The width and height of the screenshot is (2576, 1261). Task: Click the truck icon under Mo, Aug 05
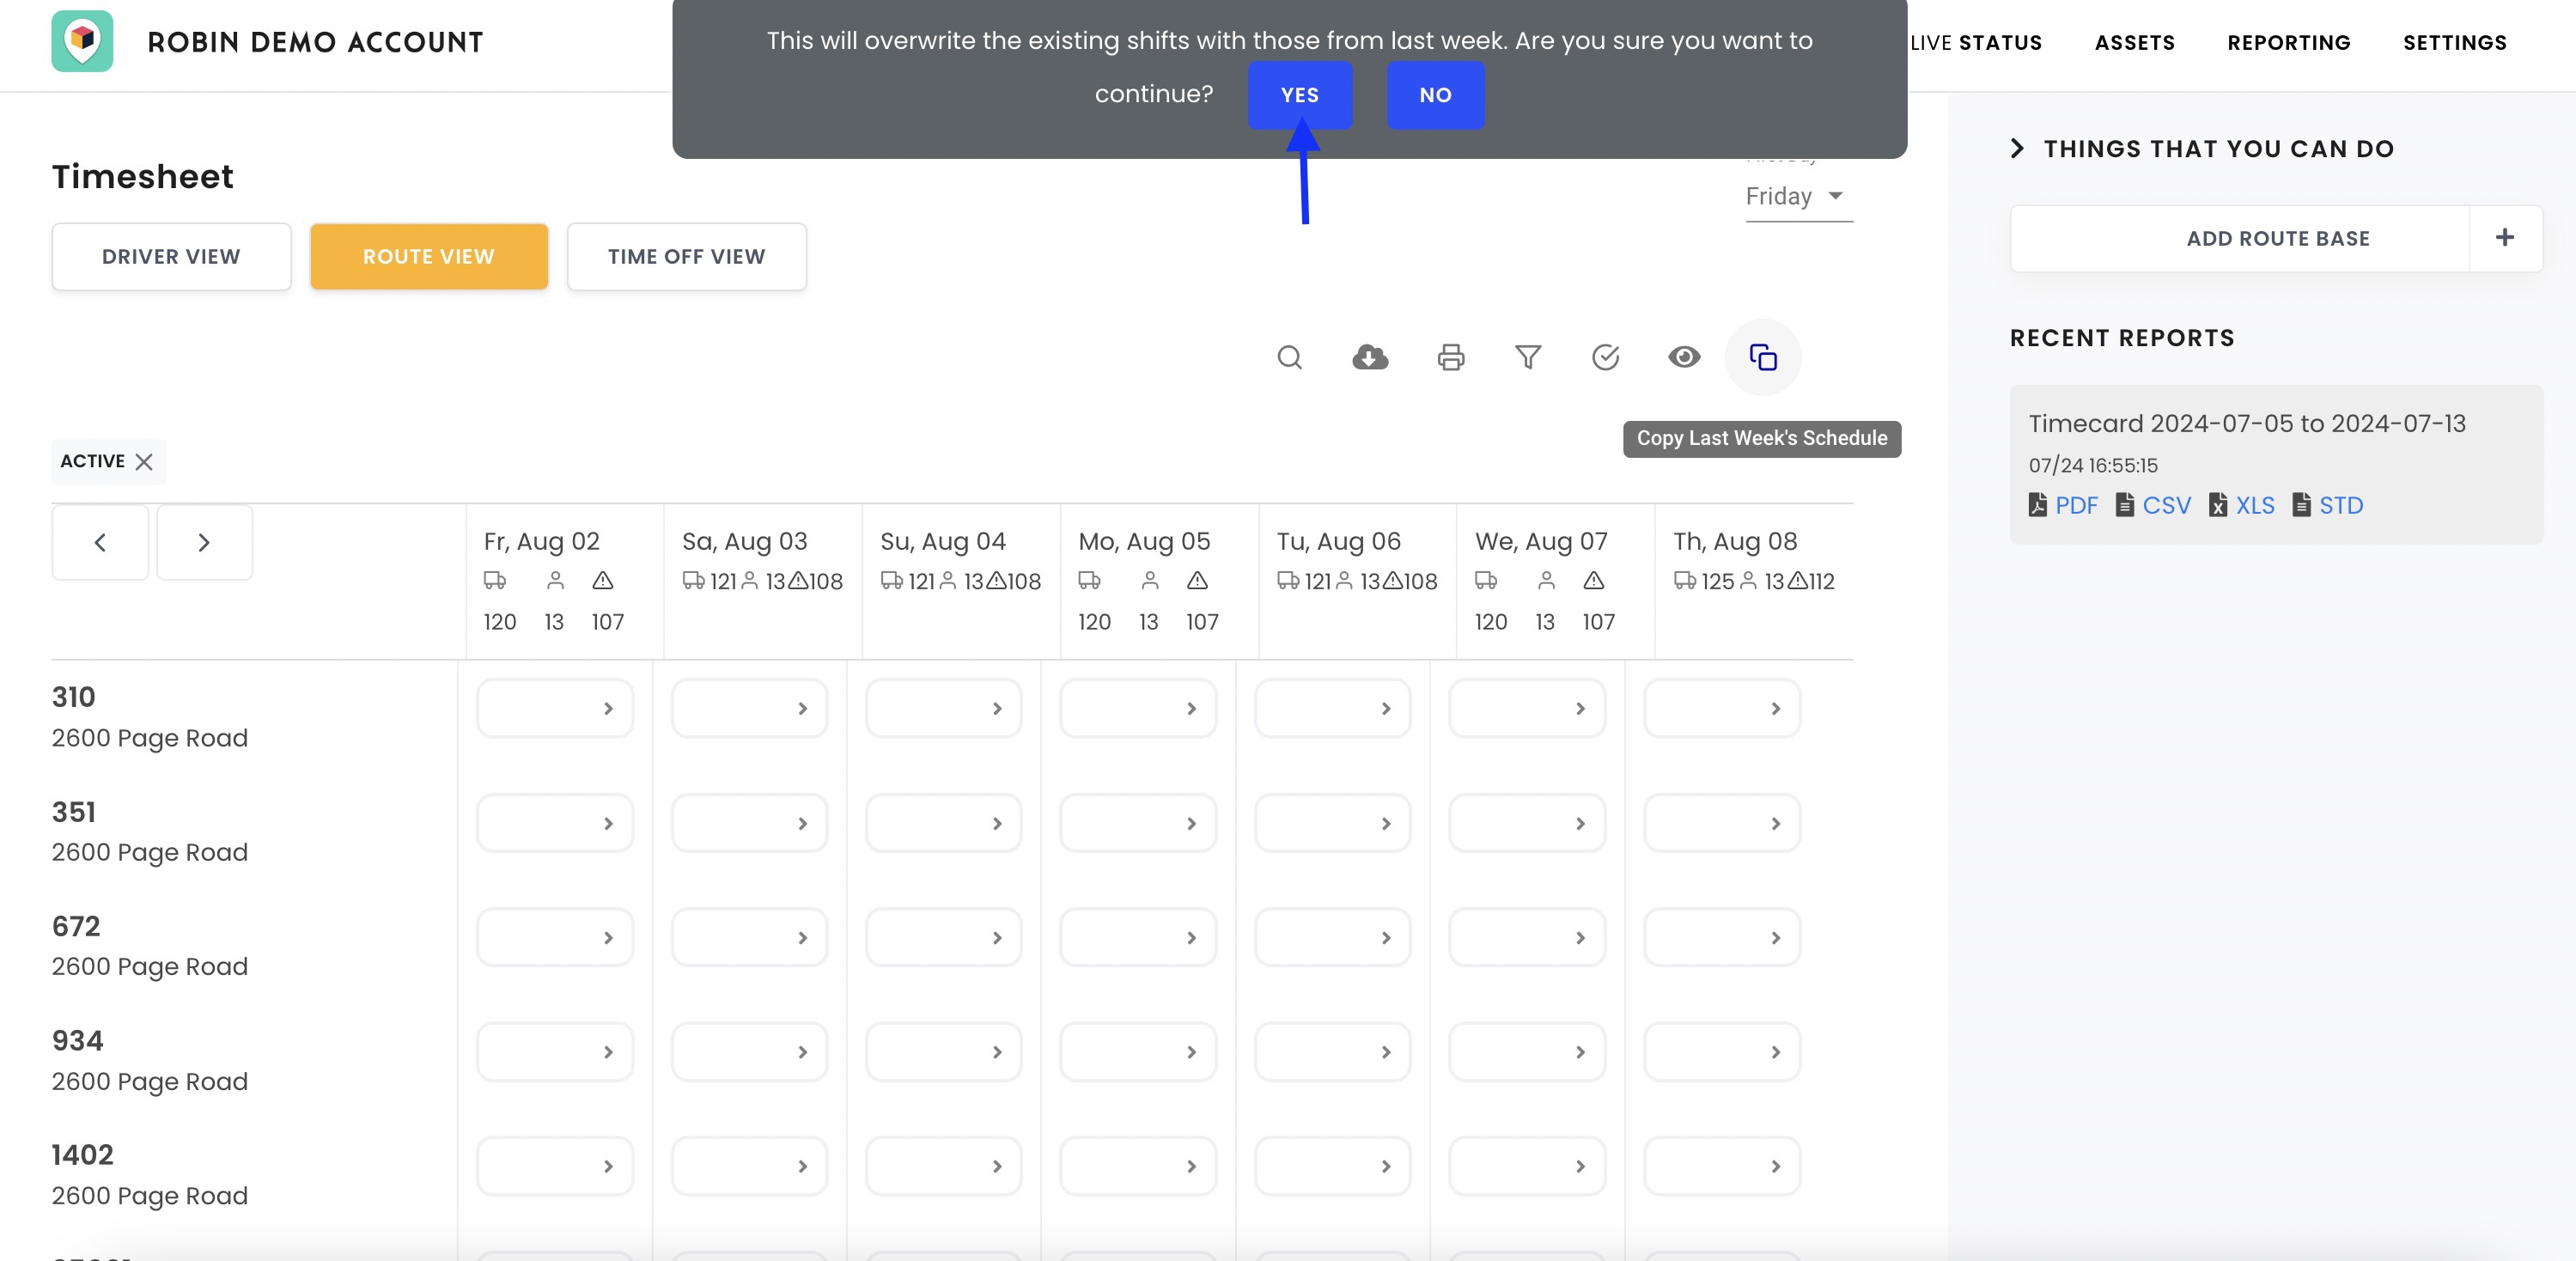1090,580
